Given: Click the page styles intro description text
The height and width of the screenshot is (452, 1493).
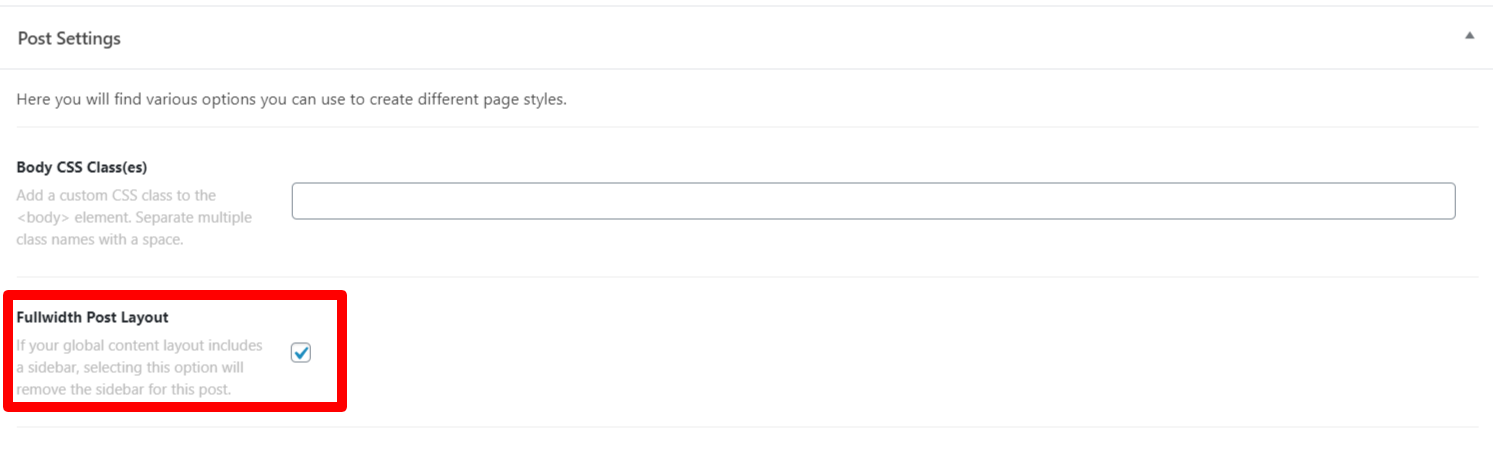Looking at the screenshot, I should [x=292, y=100].
